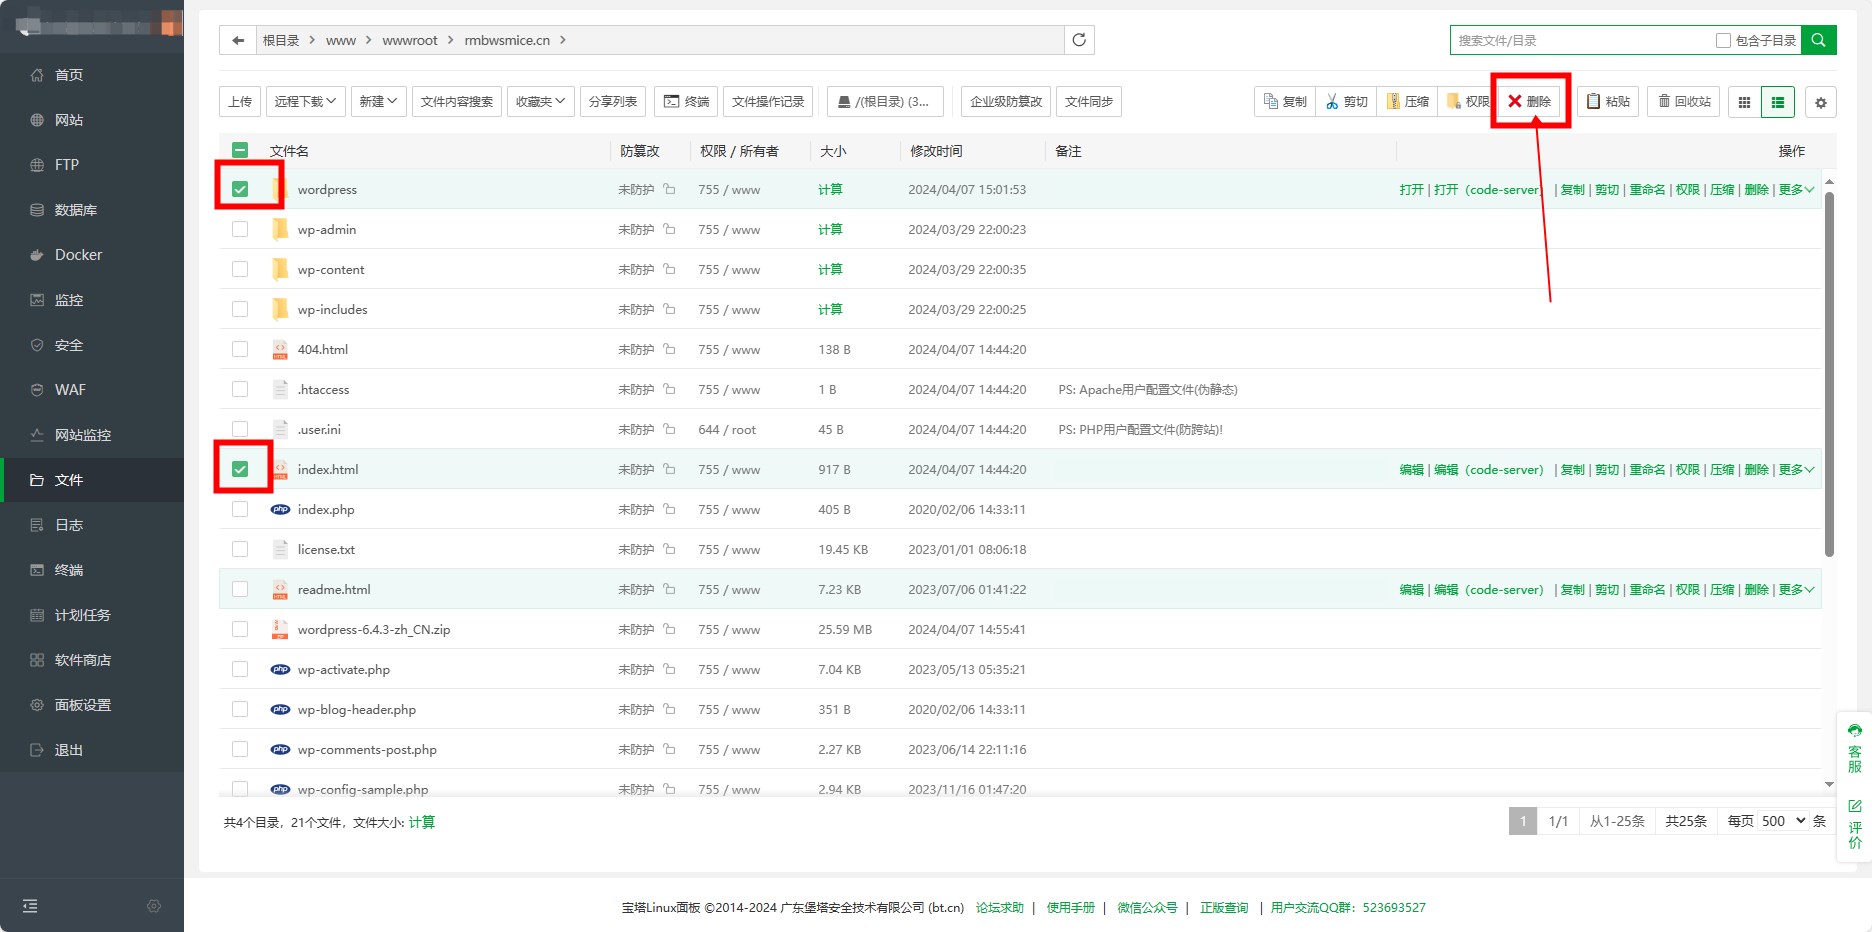Expand More options for index.html row

pyautogui.click(x=1796, y=469)
